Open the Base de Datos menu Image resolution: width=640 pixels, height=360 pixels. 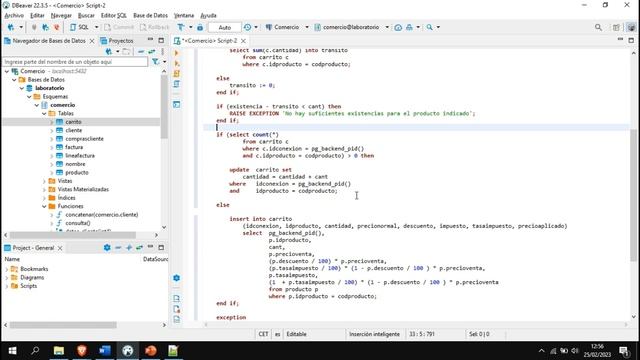click(x=150, y=16)
